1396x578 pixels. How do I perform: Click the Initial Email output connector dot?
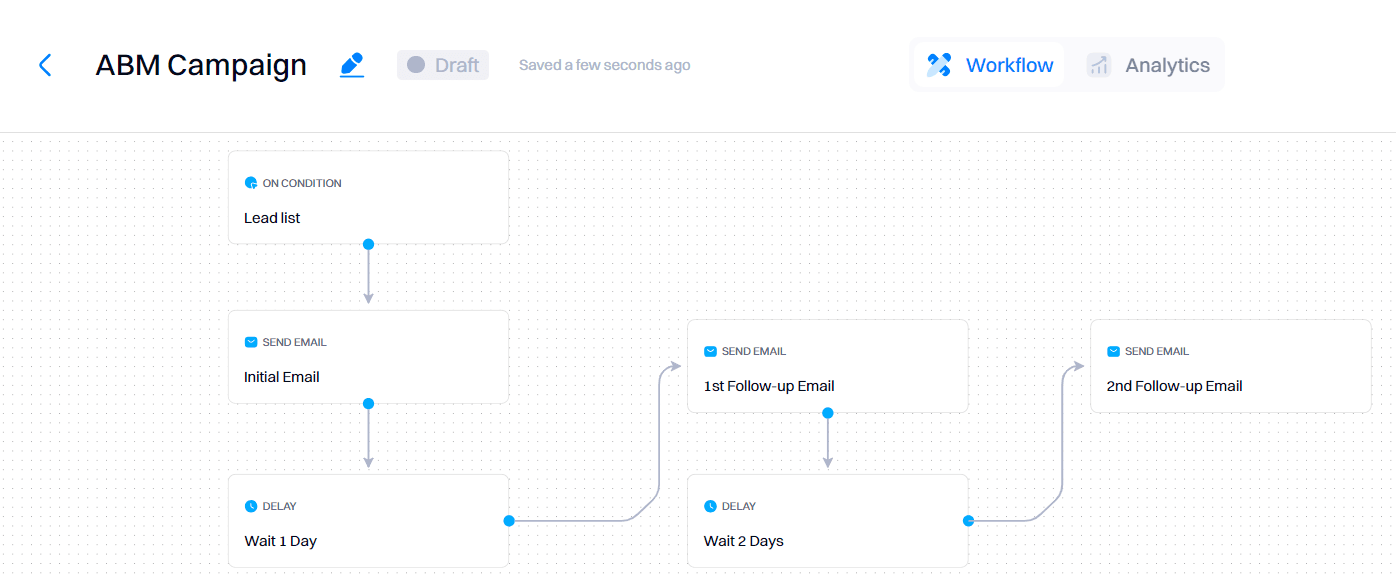tap(368, 404)
